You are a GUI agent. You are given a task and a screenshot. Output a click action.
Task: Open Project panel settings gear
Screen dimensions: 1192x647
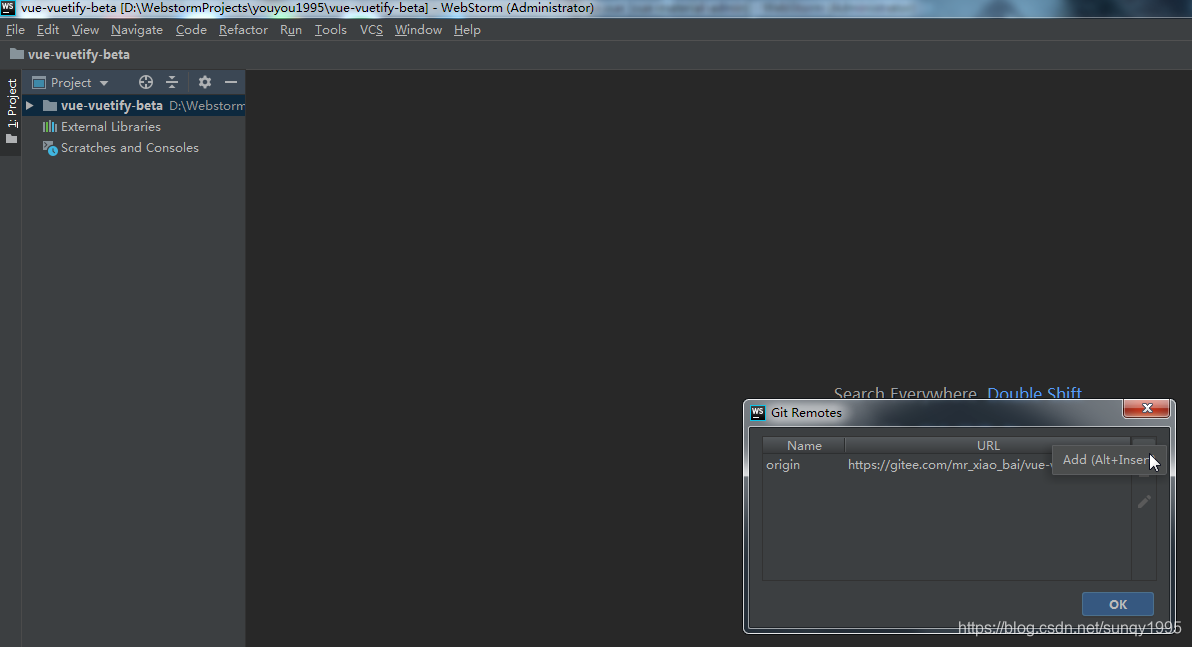[204, 82]
